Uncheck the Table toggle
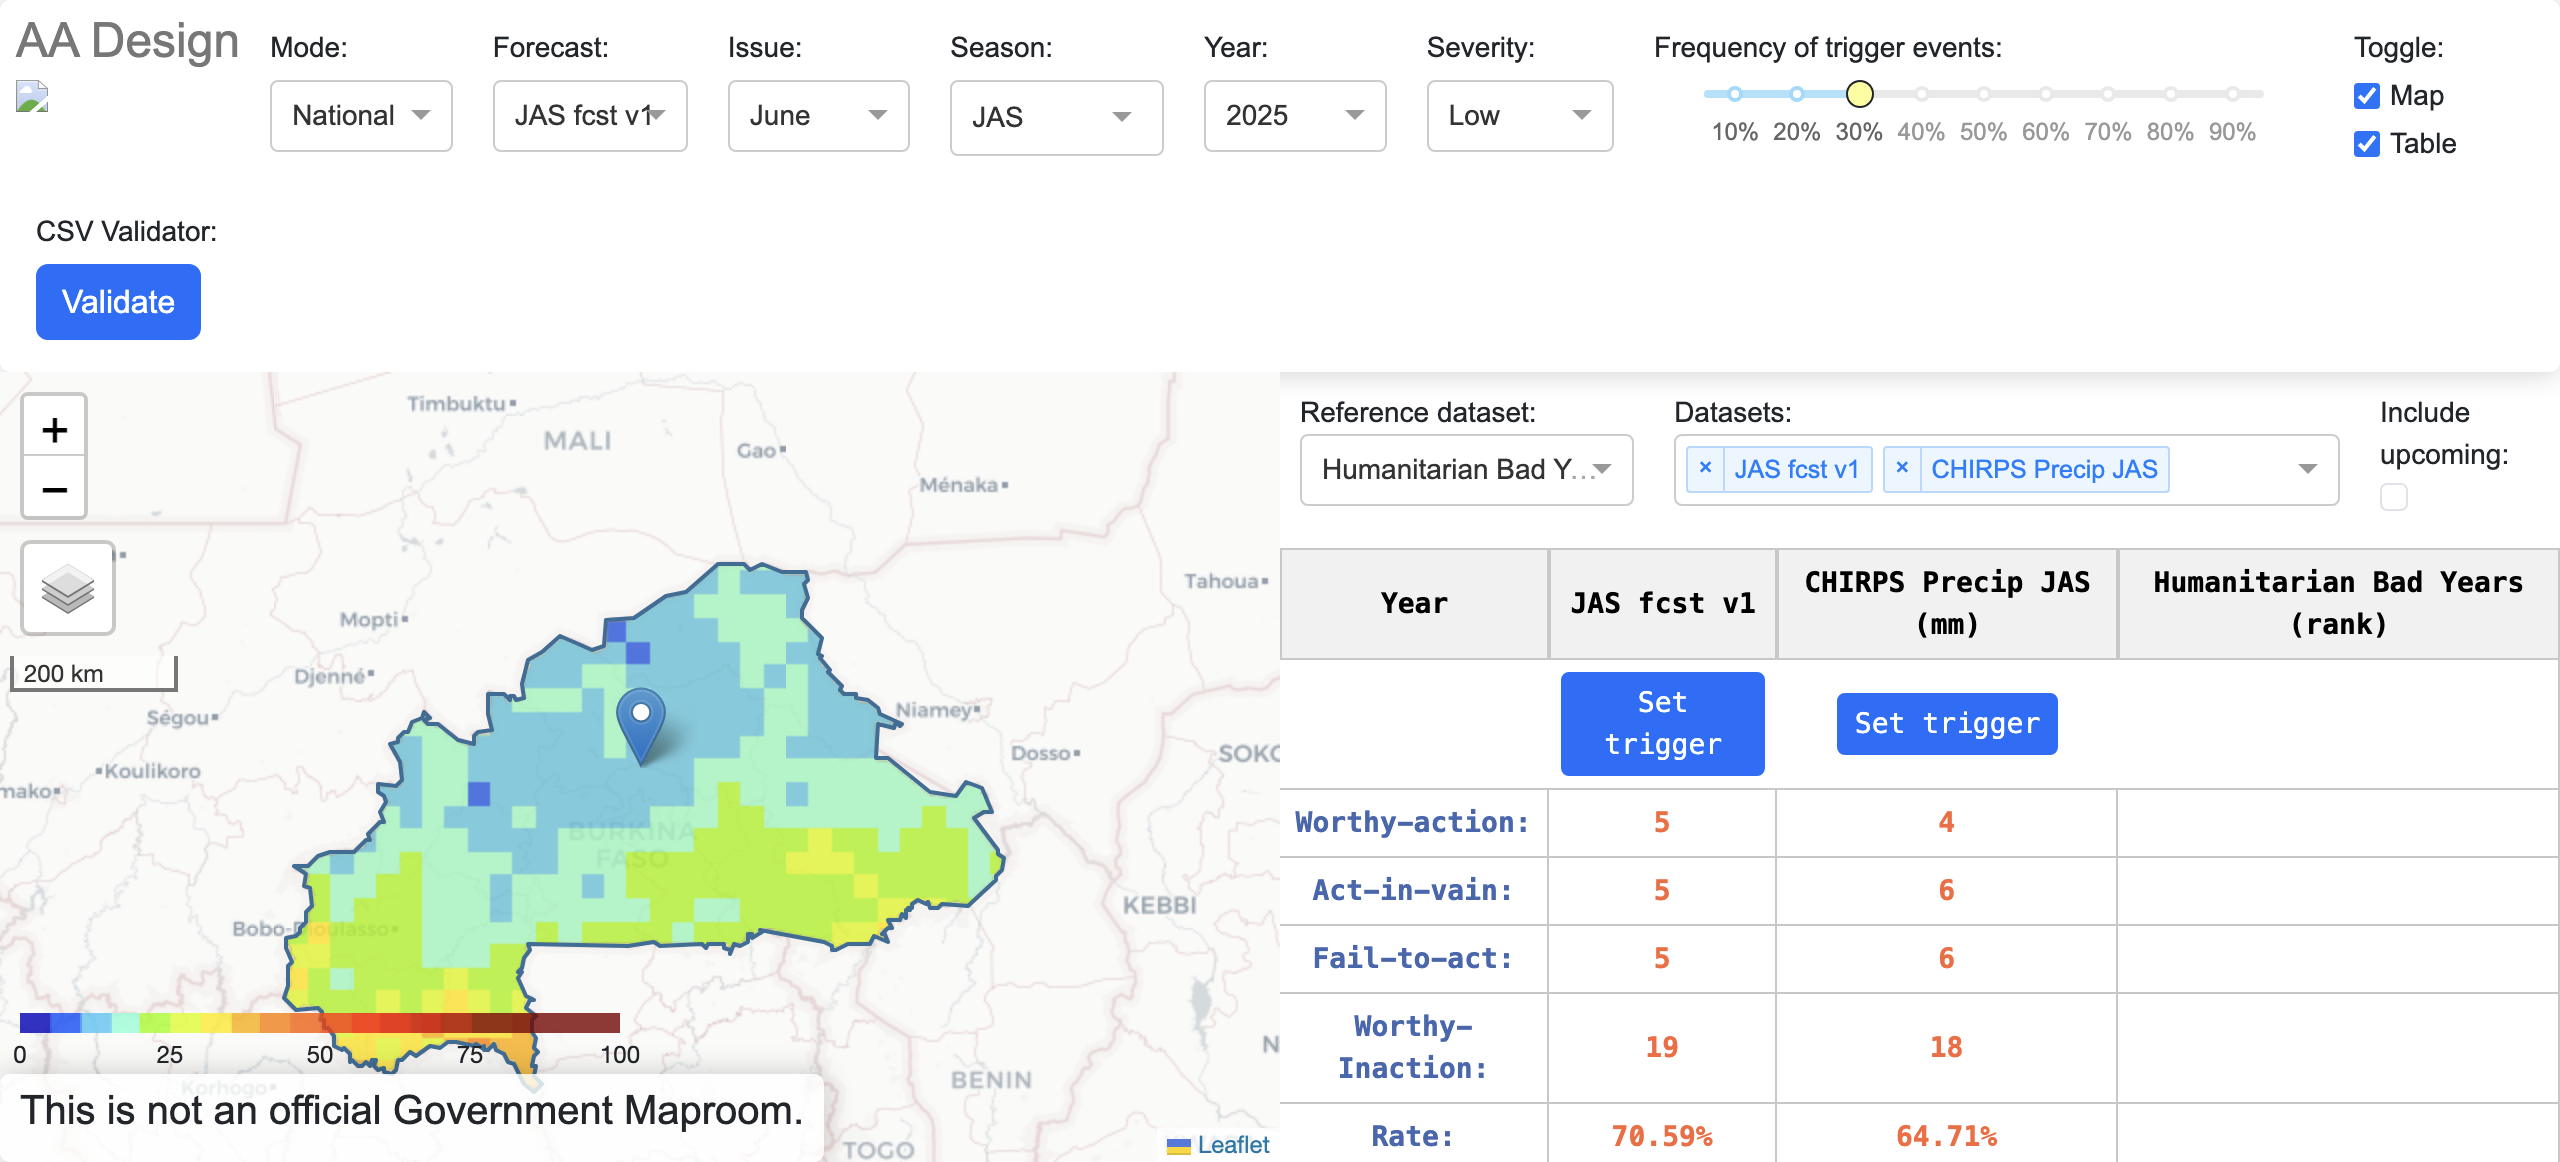 pos(2366,144)
